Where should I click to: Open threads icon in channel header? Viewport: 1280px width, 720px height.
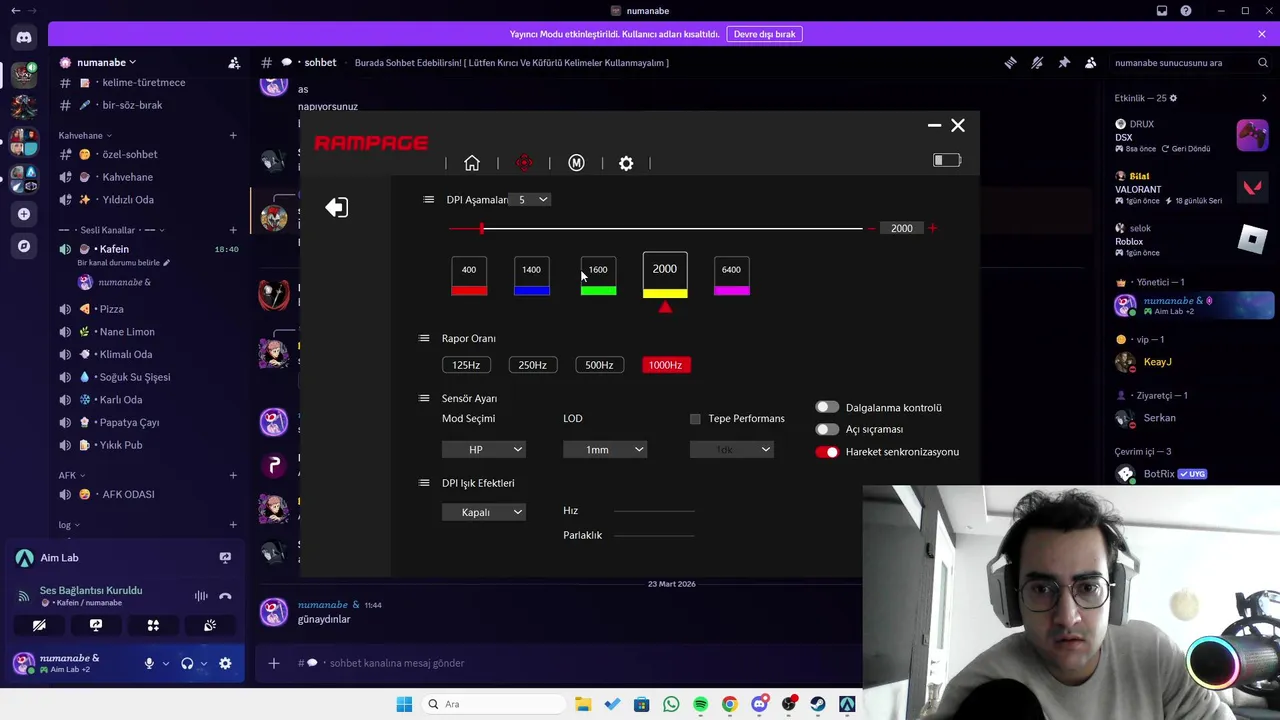click(x=1010, y=62)
